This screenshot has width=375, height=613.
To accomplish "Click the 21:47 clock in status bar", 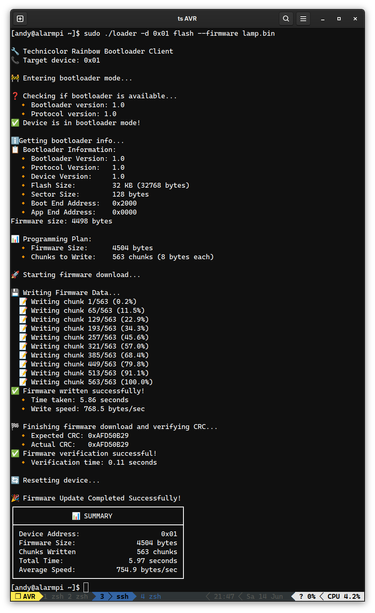I will 224,596.
